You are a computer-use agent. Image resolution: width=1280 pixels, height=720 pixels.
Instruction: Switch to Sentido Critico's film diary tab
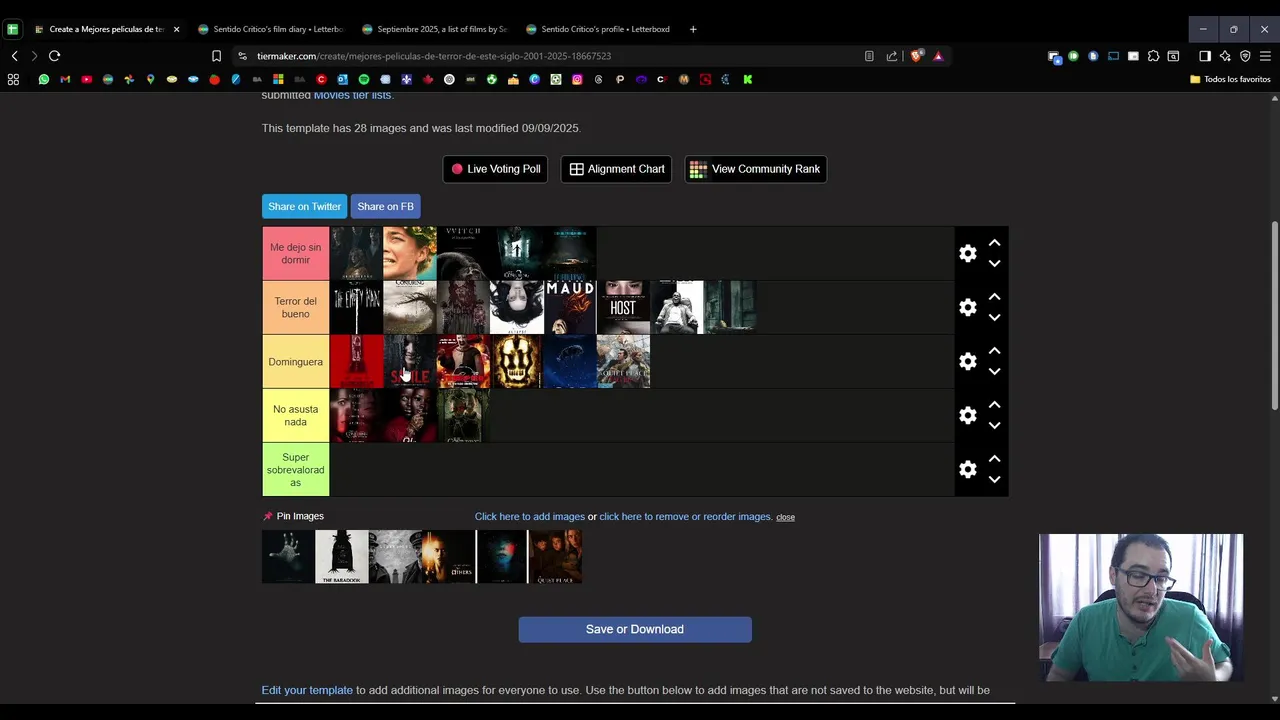click(270, 29)
